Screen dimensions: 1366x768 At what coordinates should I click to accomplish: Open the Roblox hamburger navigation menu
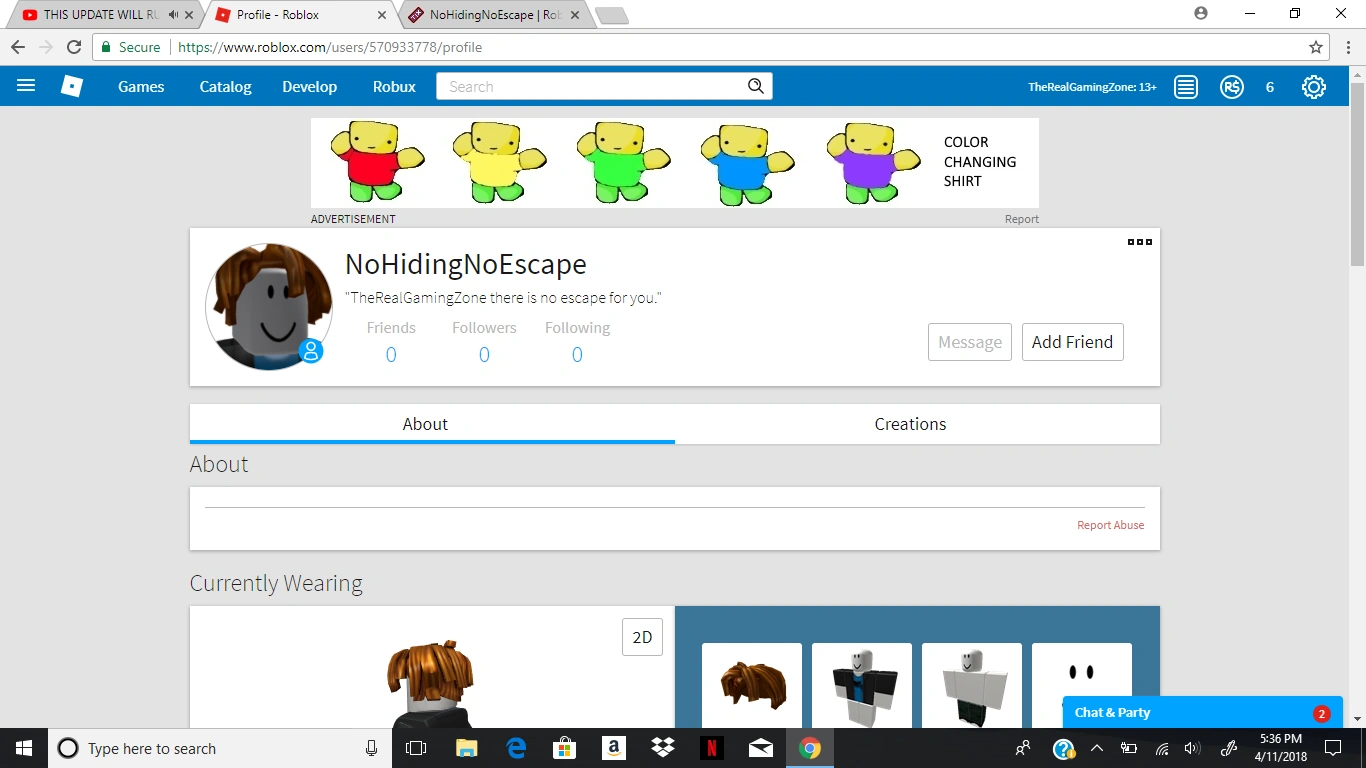point(26,86)
